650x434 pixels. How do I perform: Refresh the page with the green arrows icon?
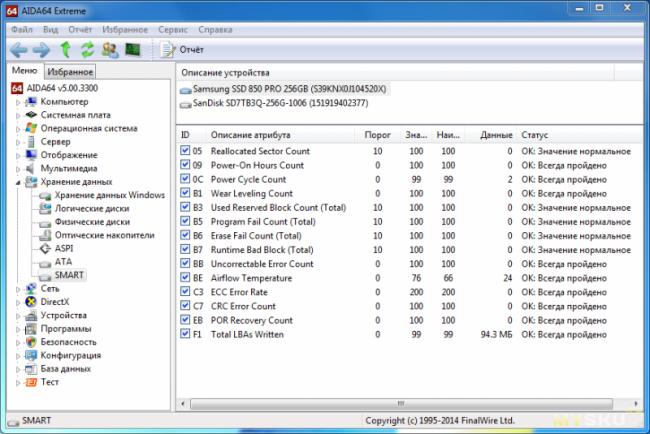point(87,50)
